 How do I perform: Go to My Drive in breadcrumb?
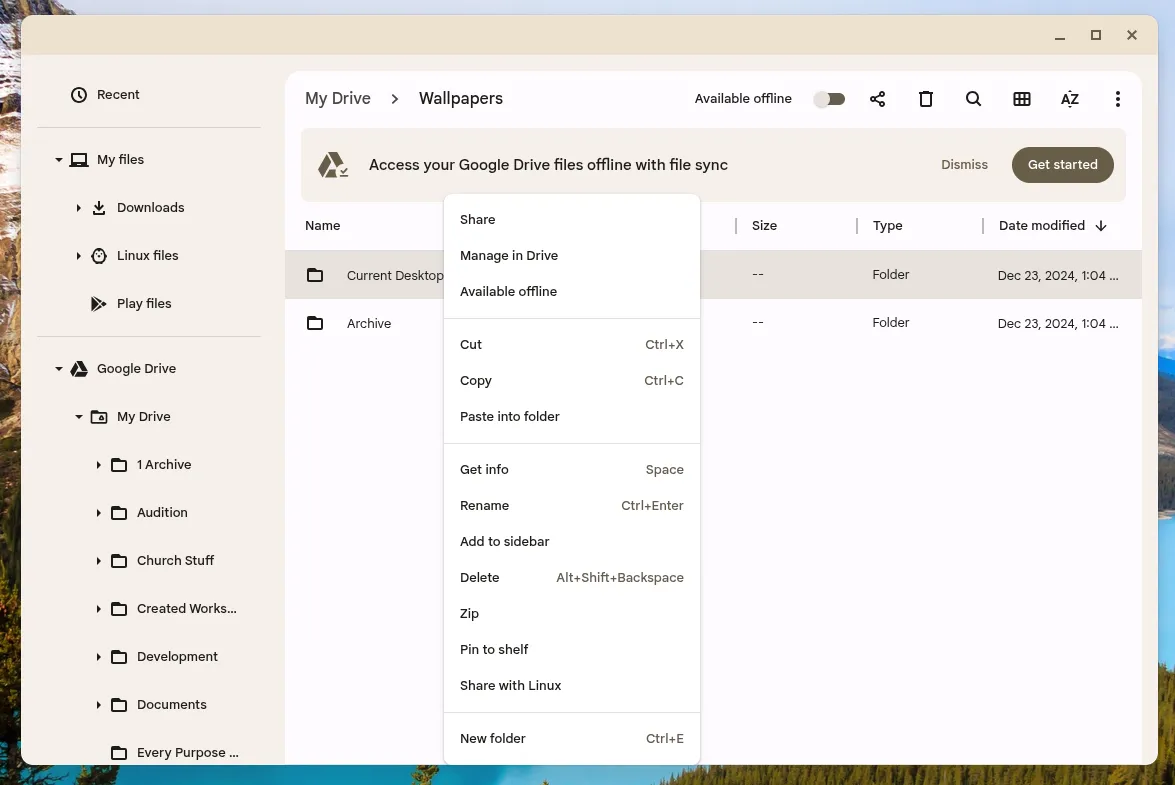(x=338, y=99)
